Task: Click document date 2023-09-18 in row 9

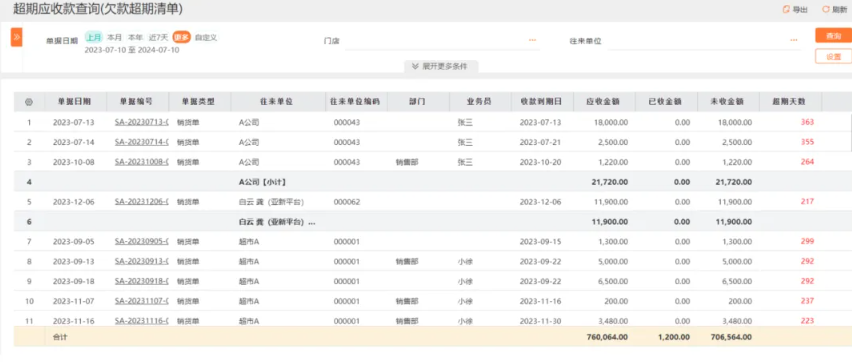Action: pyautogui.click(x=73, y=281)
